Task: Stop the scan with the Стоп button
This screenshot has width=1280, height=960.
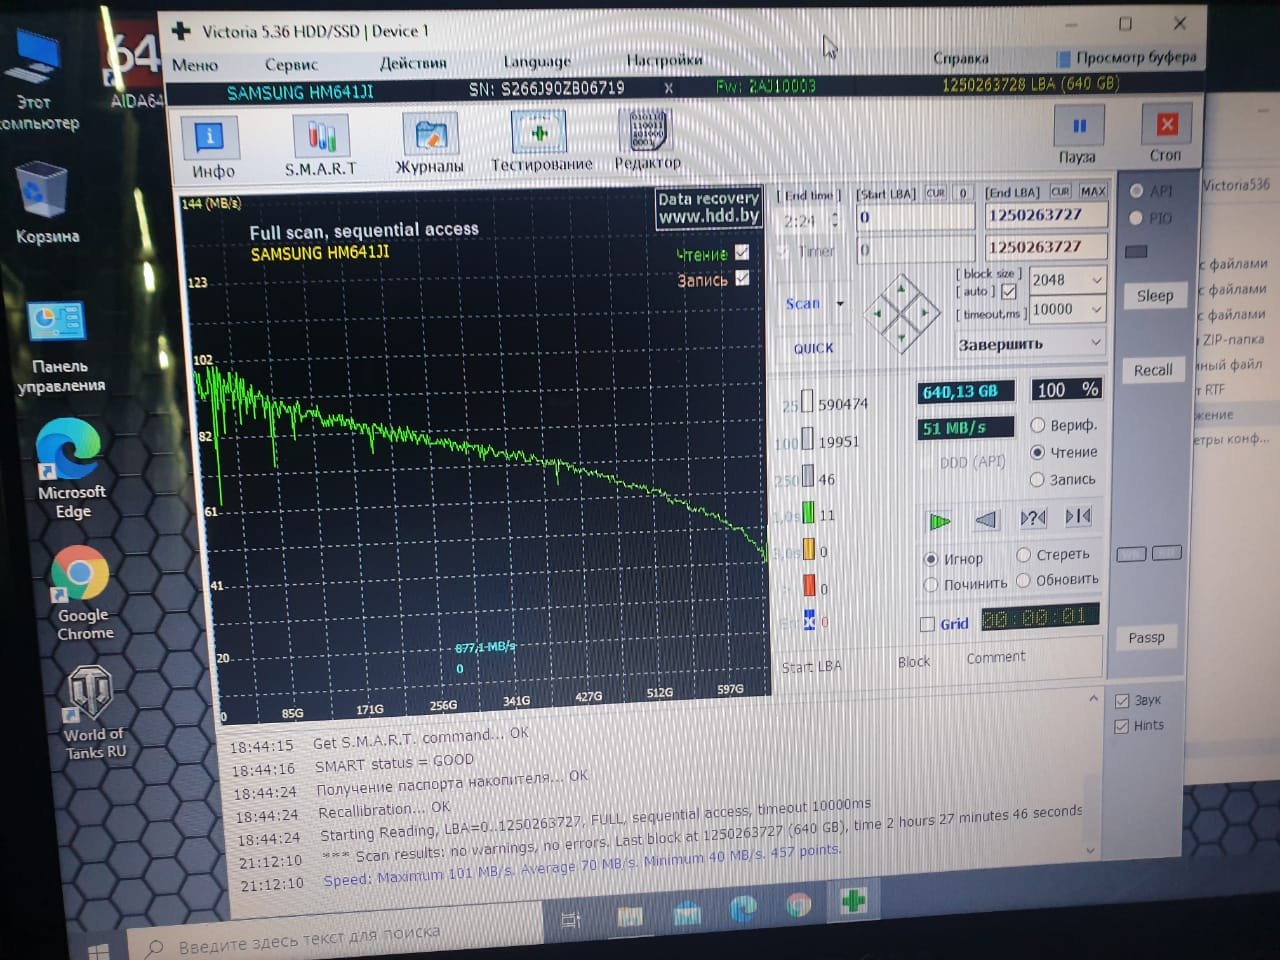Action: point(1165,133)
